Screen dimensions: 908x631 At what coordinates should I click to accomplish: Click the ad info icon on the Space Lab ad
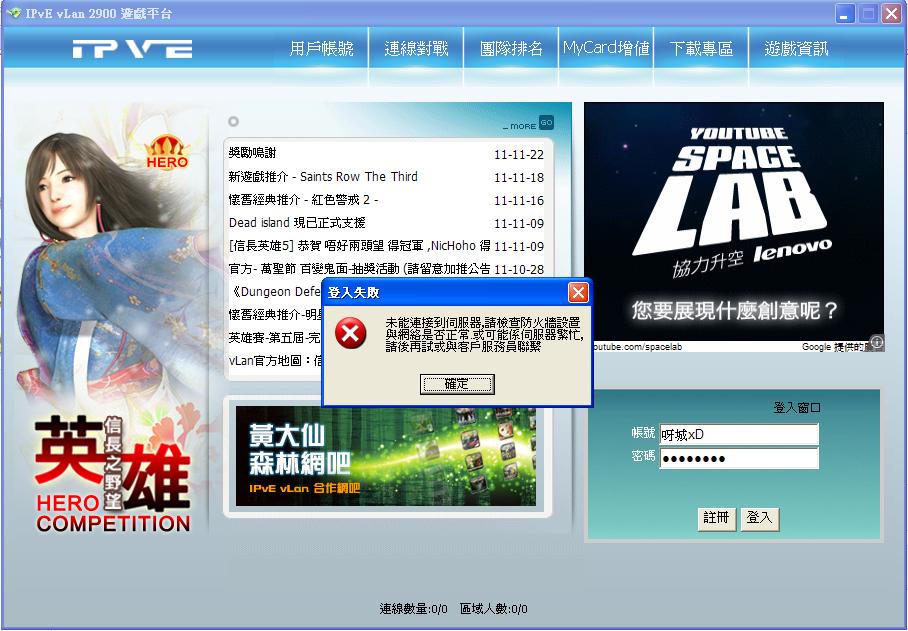point(877,342)
